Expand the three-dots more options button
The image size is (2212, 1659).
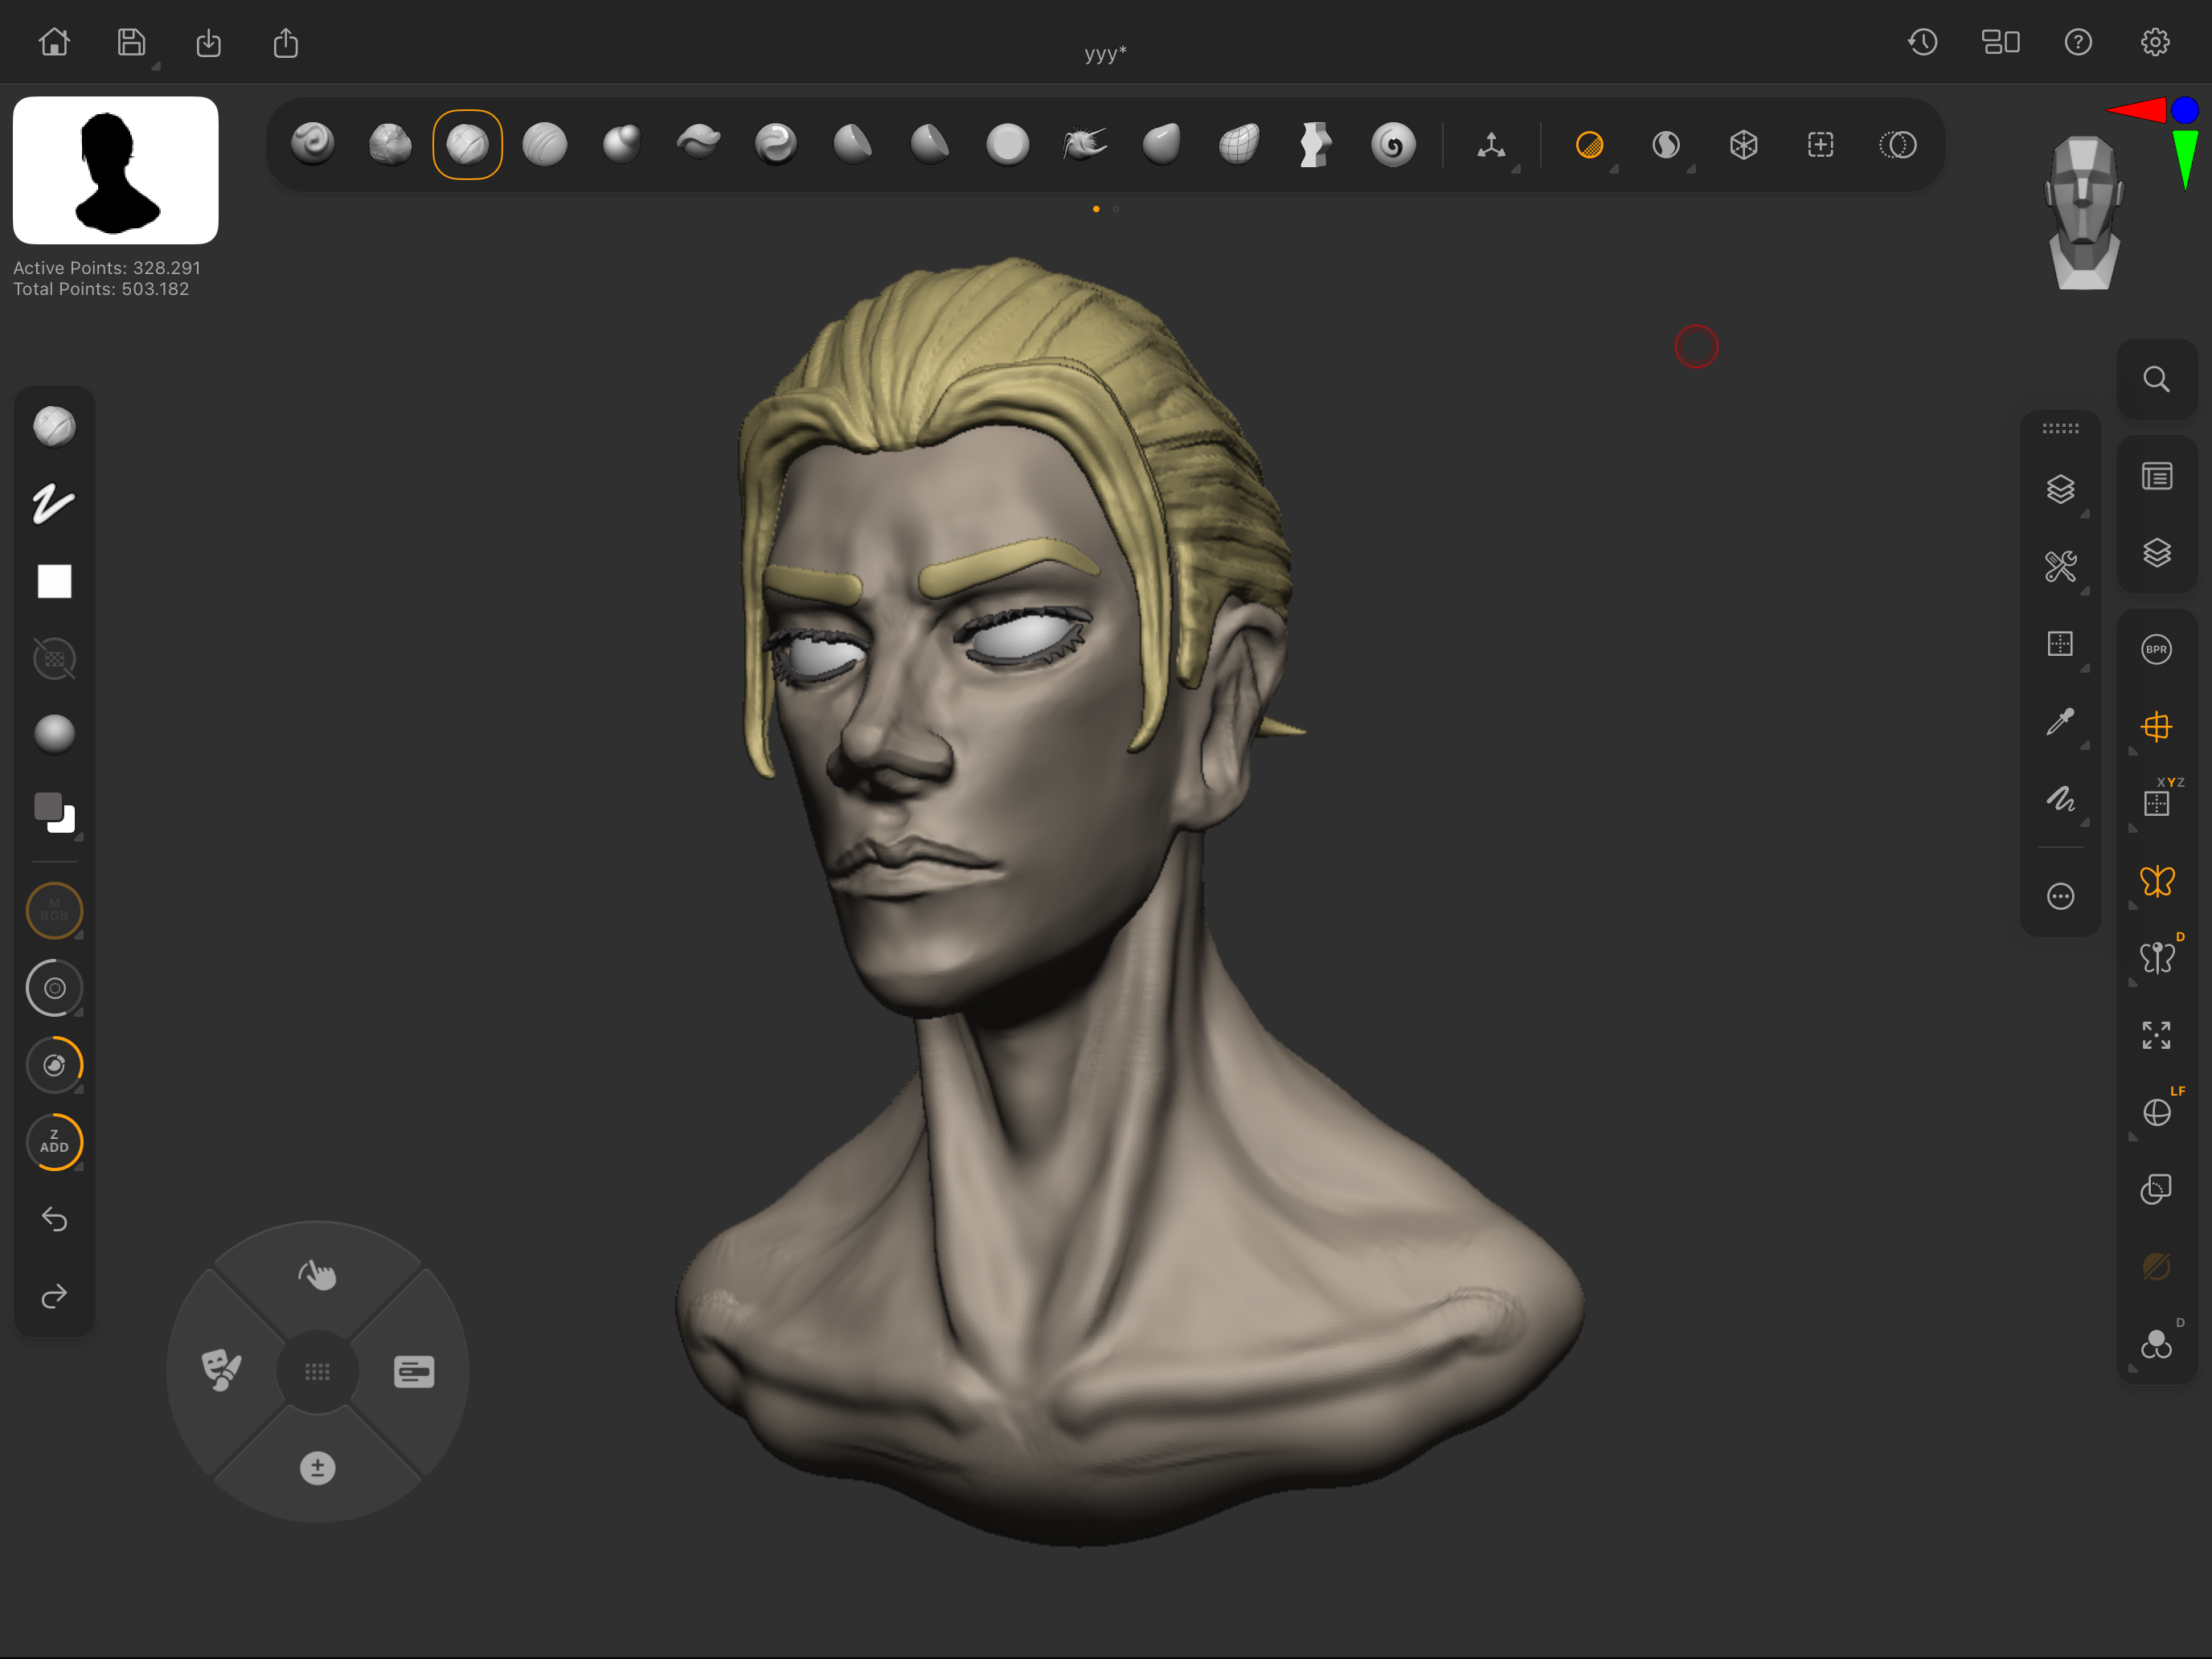click(2060, 896)
